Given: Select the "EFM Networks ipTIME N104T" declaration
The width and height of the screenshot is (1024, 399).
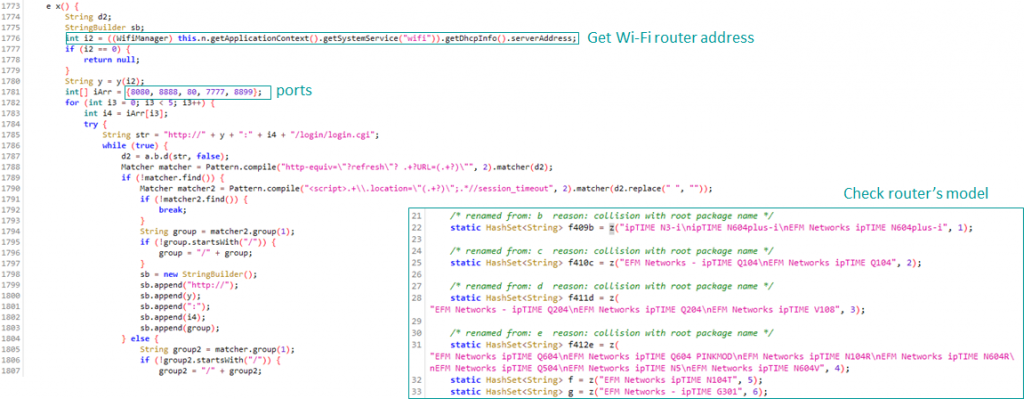Looking at the screenshot, I should 606,379.
